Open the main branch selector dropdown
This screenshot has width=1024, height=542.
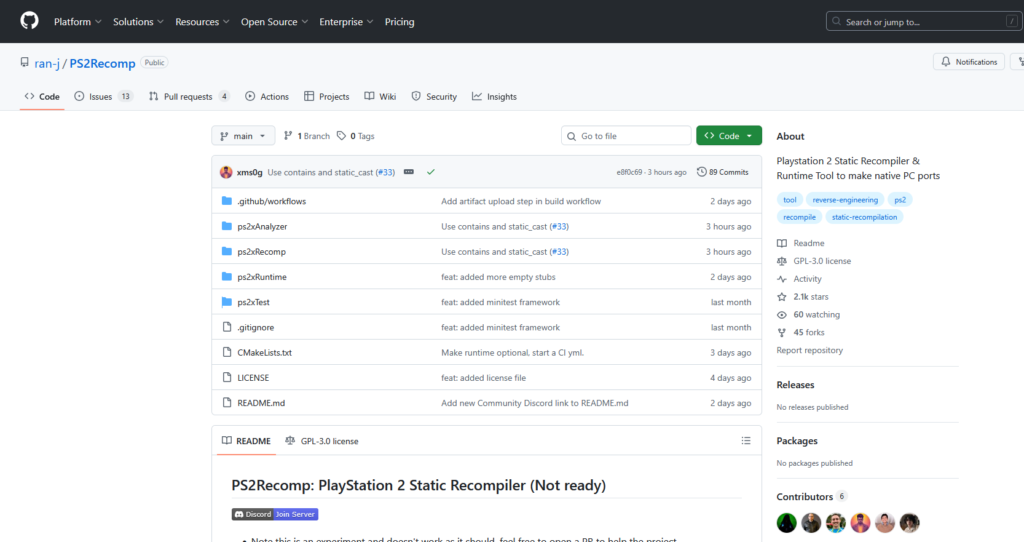click(x=243, y=136)
